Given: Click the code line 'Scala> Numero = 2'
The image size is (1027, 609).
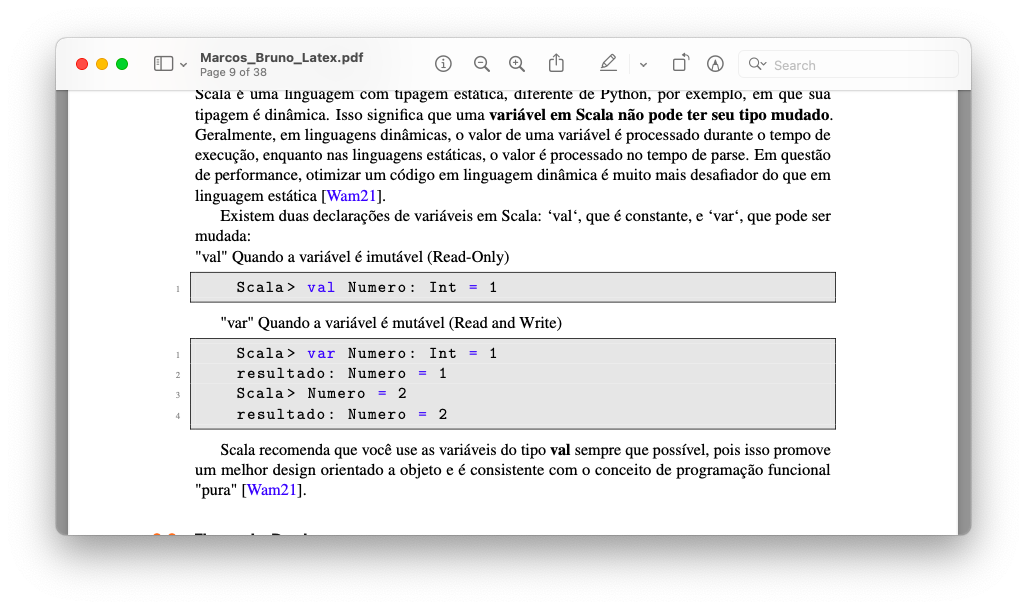Looking at the screenshot, I should [322, 394].
